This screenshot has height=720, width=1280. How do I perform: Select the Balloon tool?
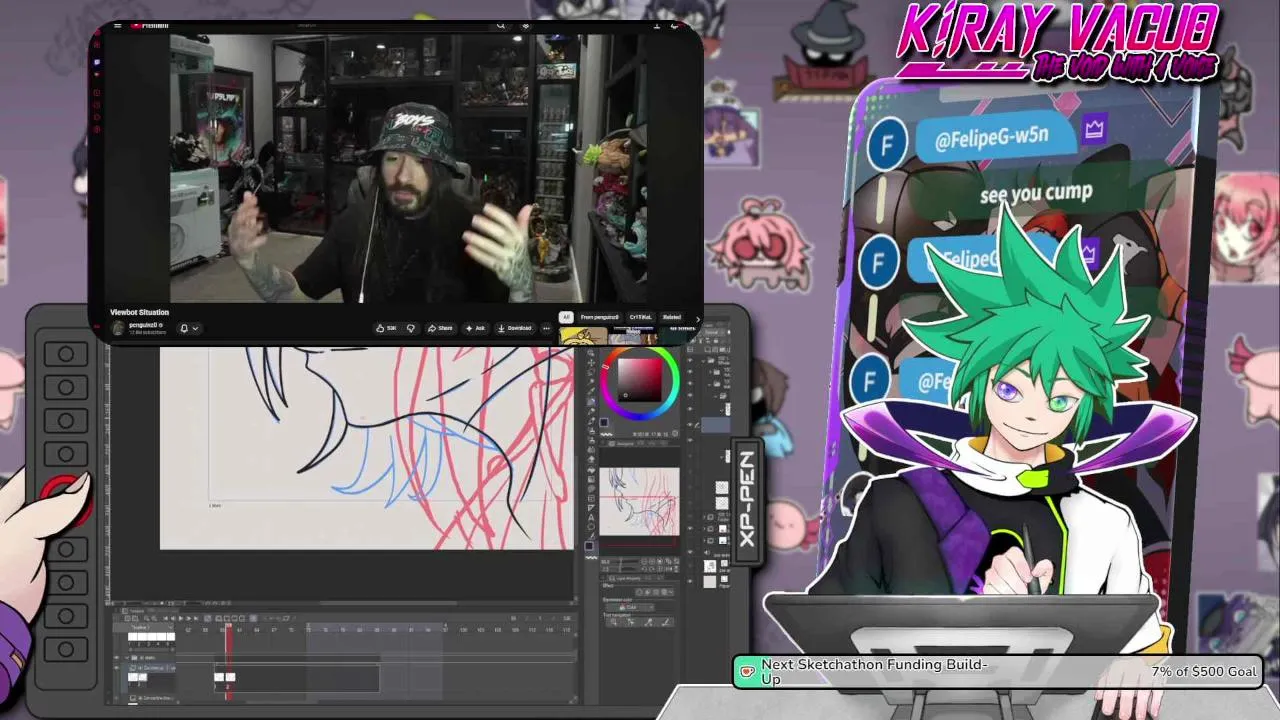591,527
